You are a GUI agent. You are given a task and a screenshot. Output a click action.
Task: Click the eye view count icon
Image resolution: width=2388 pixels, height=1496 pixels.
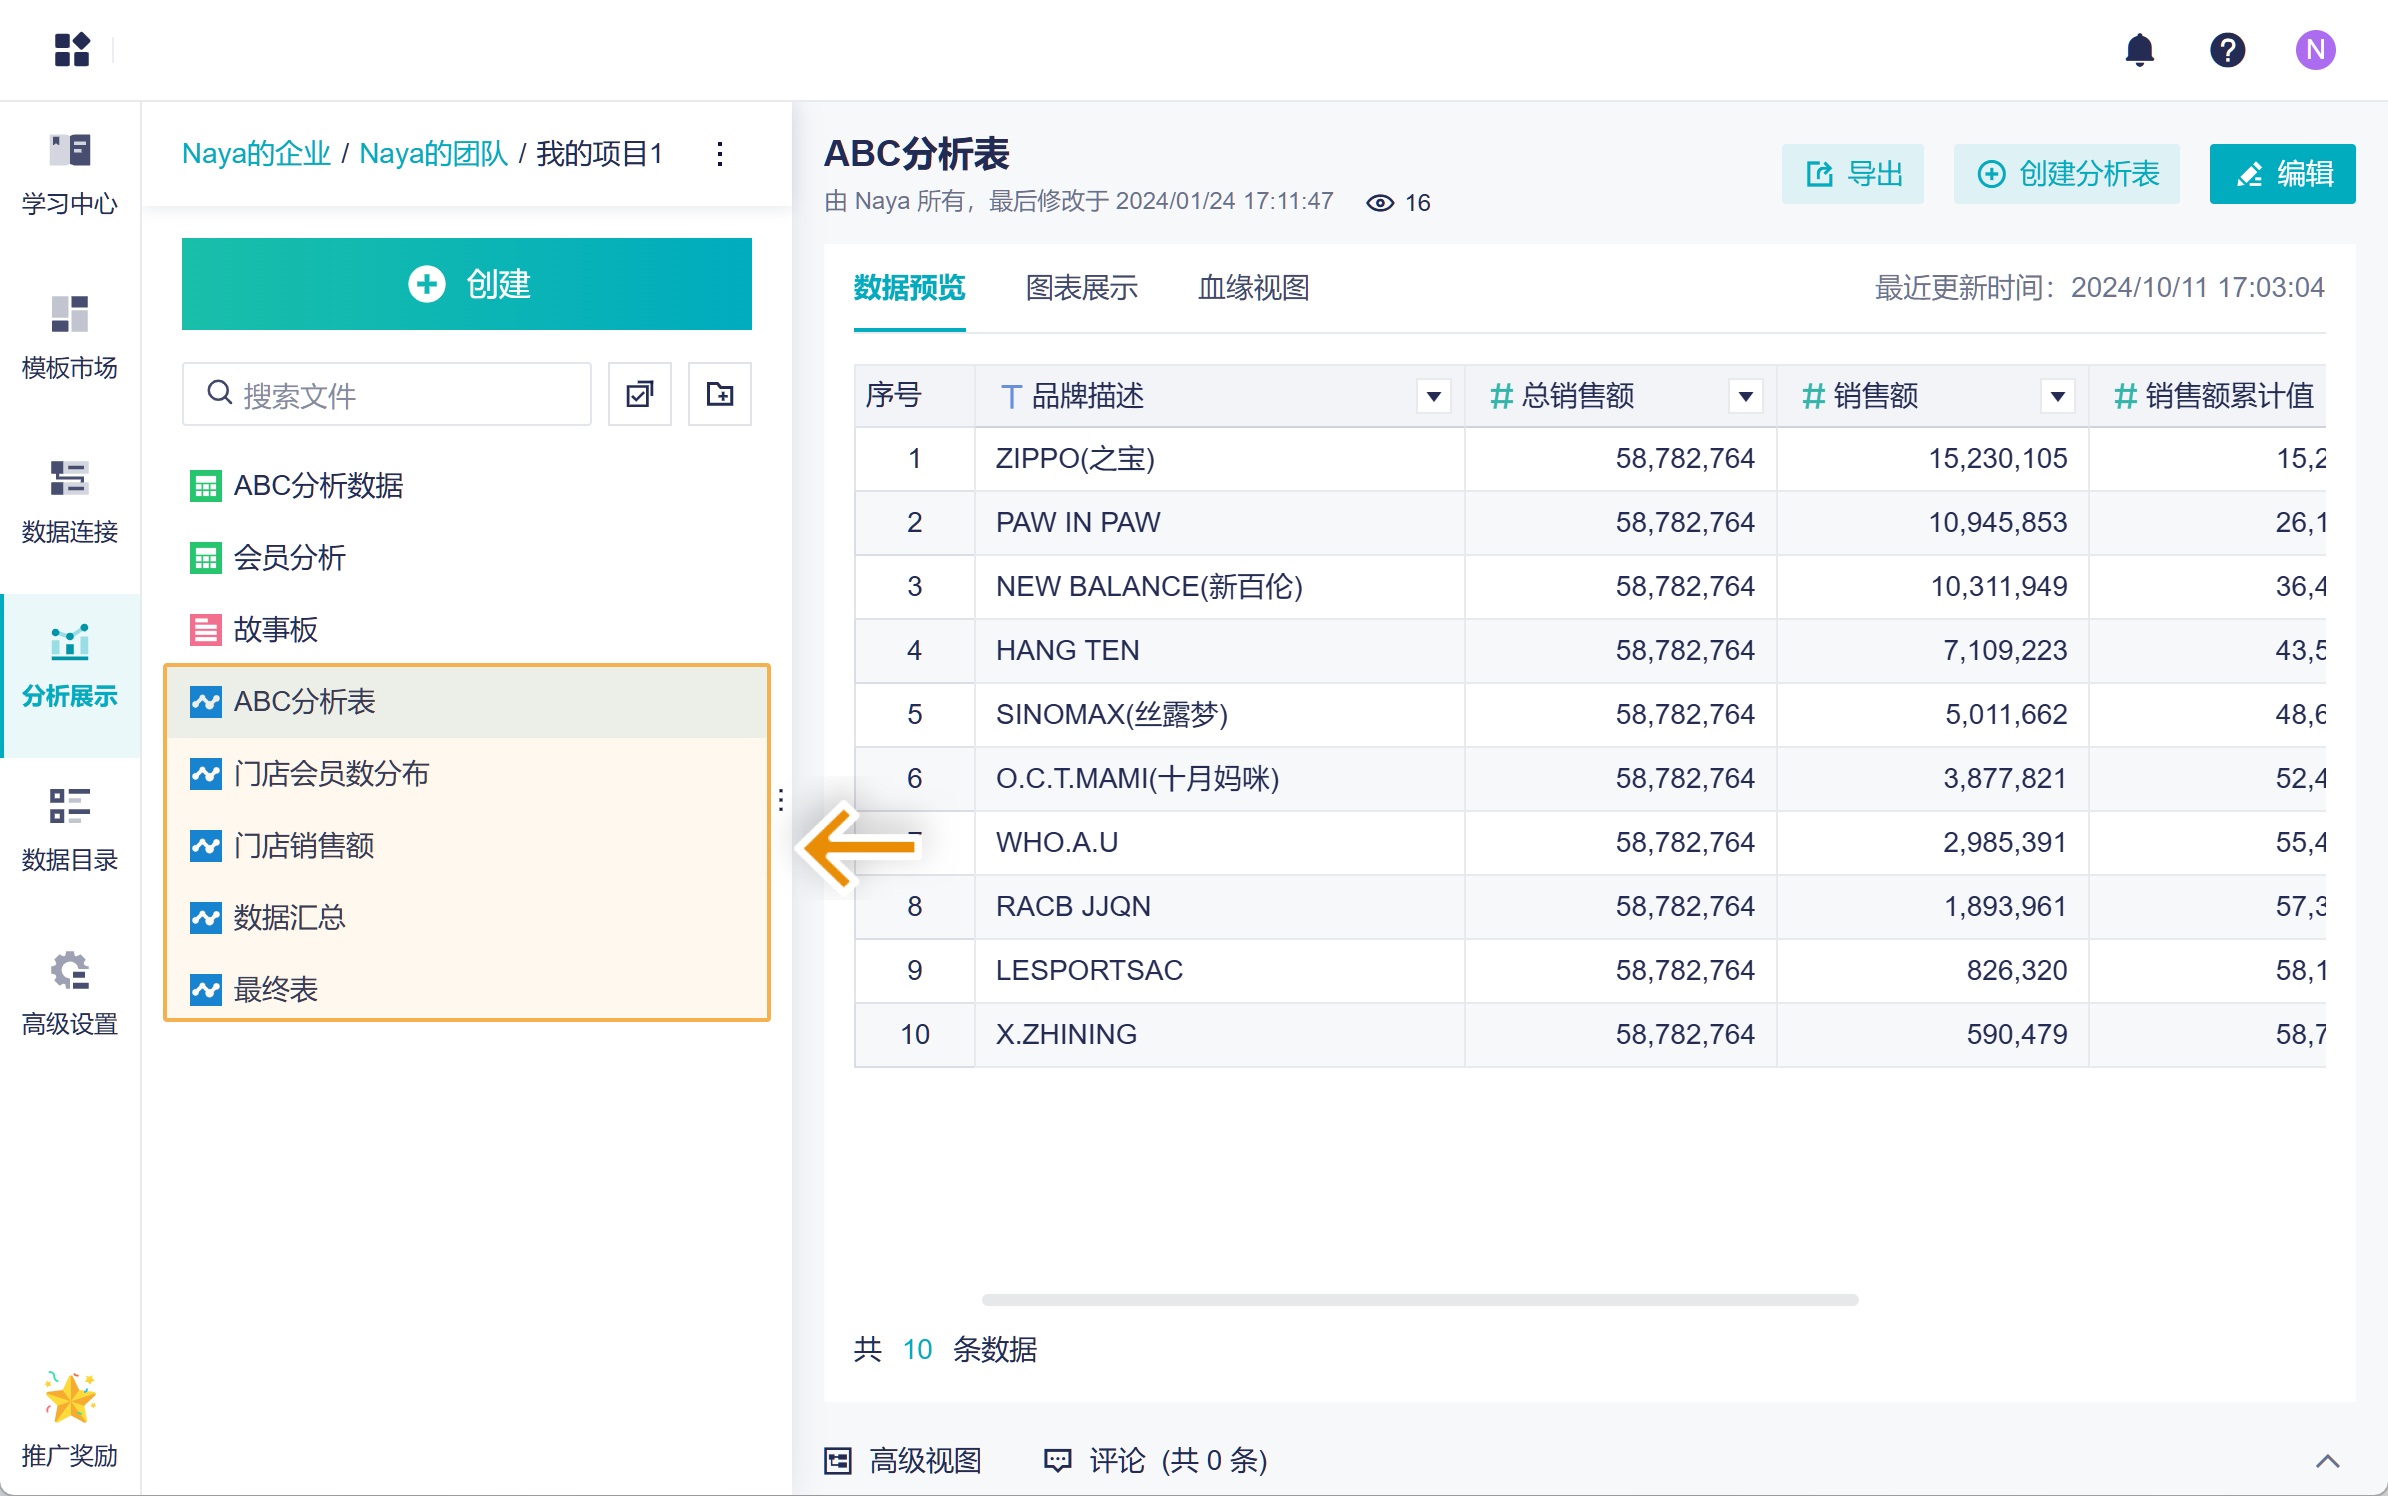pyautogui.click(x=1380, y=203)
